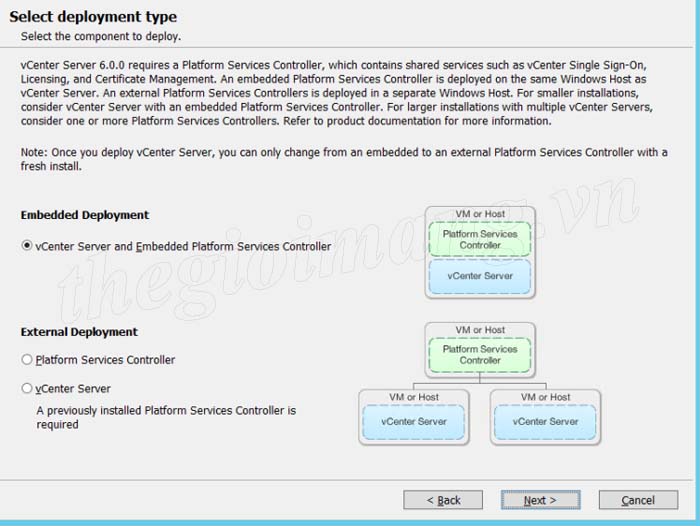Proceed with the Next button
Viewport: 700px width, 526px height.
click(541, 500)
